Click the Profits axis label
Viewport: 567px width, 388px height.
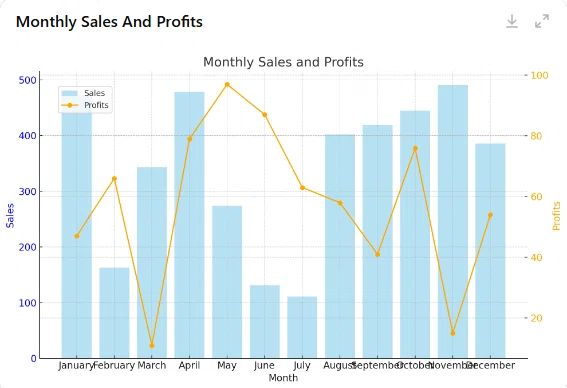556,216
